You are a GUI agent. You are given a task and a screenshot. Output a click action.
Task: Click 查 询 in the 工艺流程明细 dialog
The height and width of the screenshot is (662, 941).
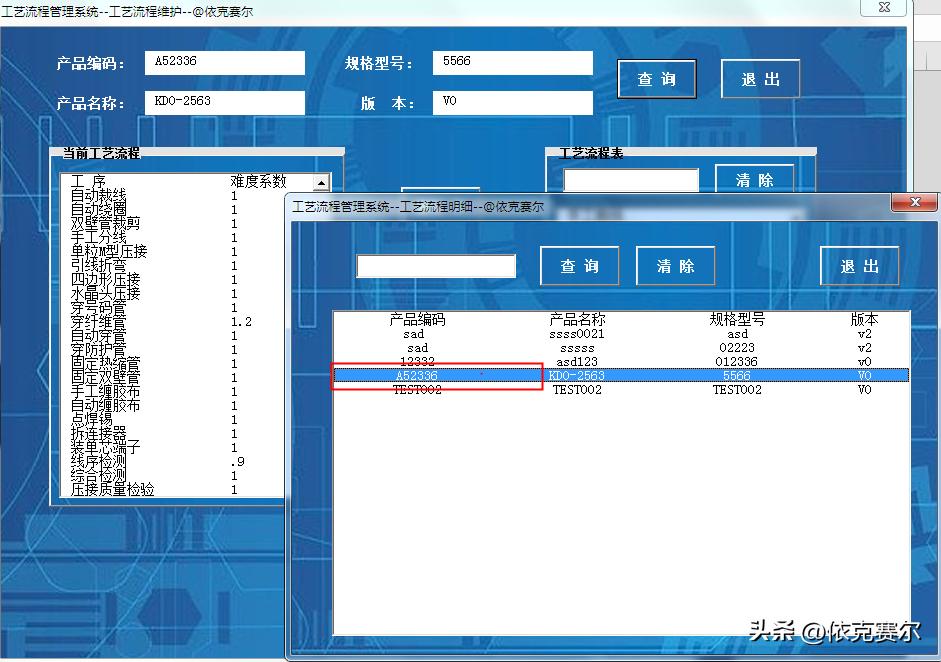[579, 266]
